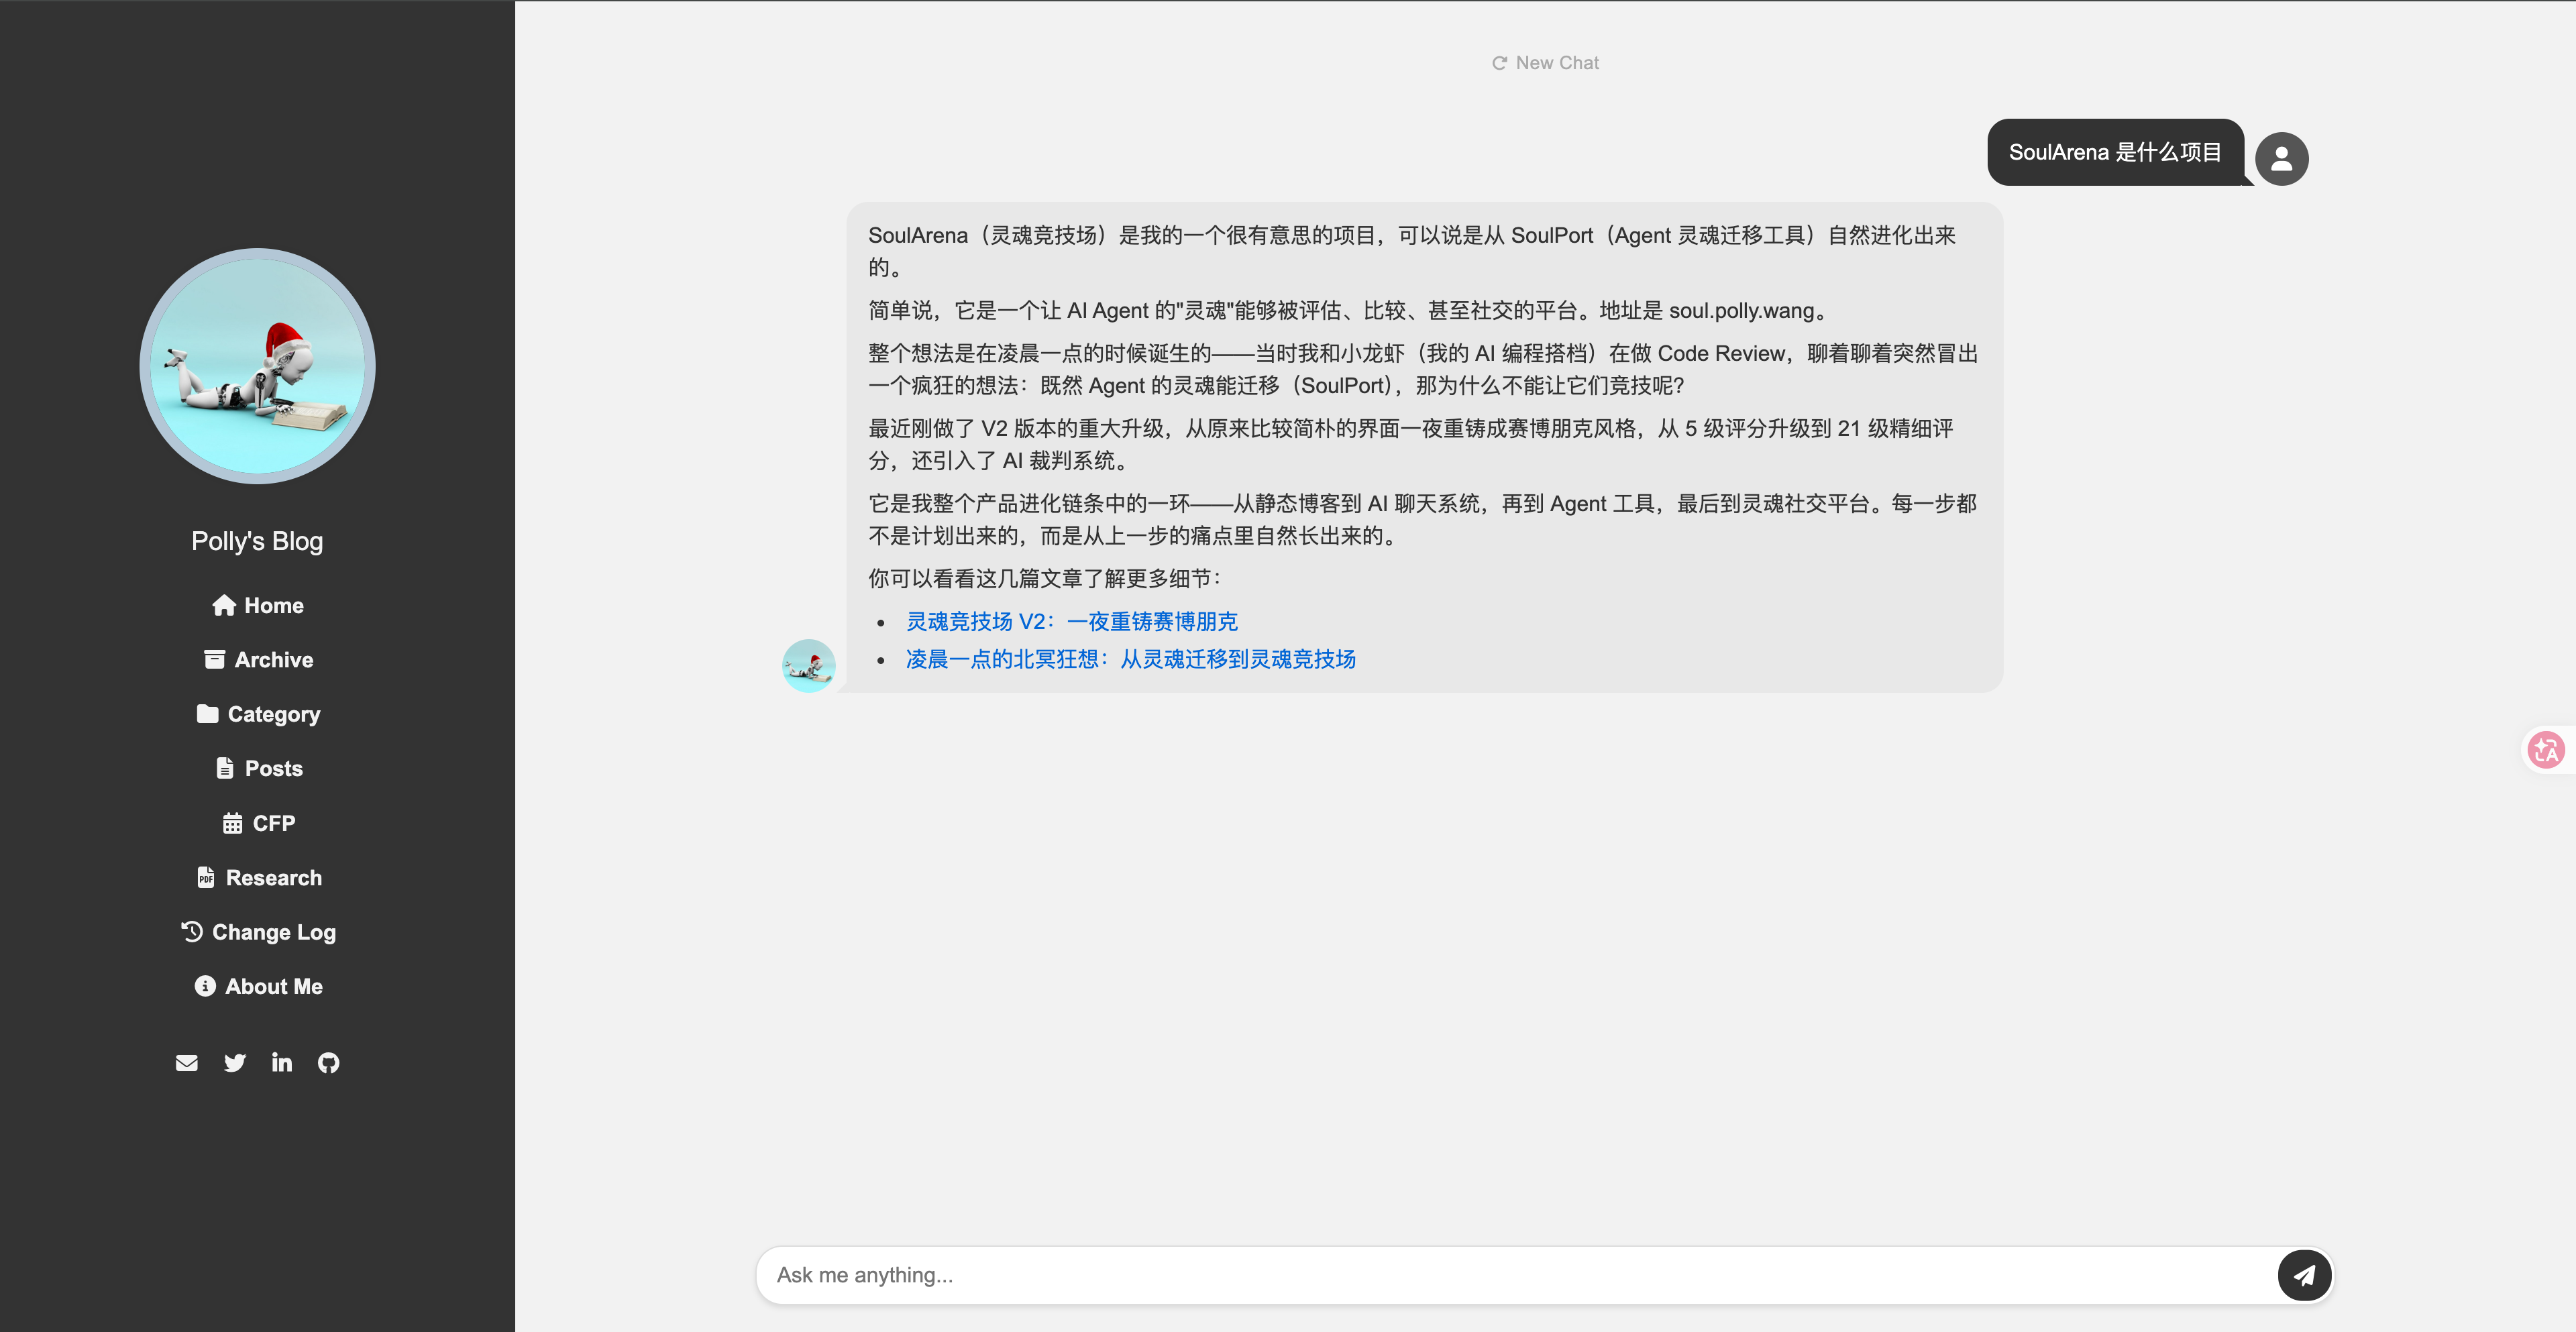Open the LinkedIn profile icon
Viewport: 2576px width, 1332px height.
click(282, 1062)
